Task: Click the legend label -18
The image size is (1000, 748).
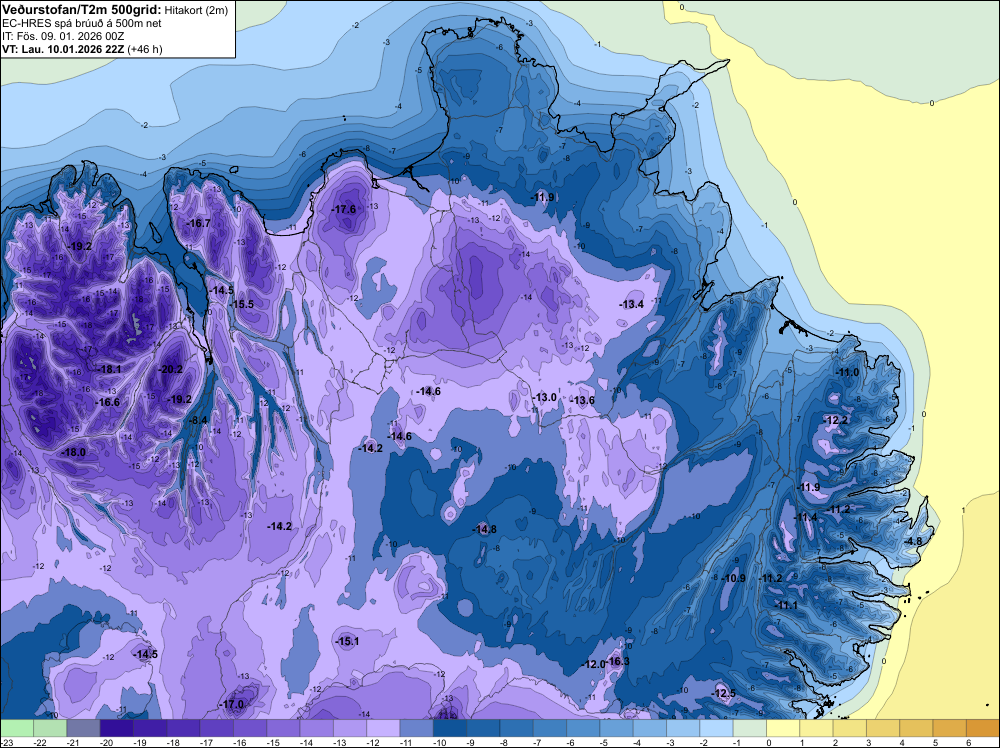Action: 173,742
